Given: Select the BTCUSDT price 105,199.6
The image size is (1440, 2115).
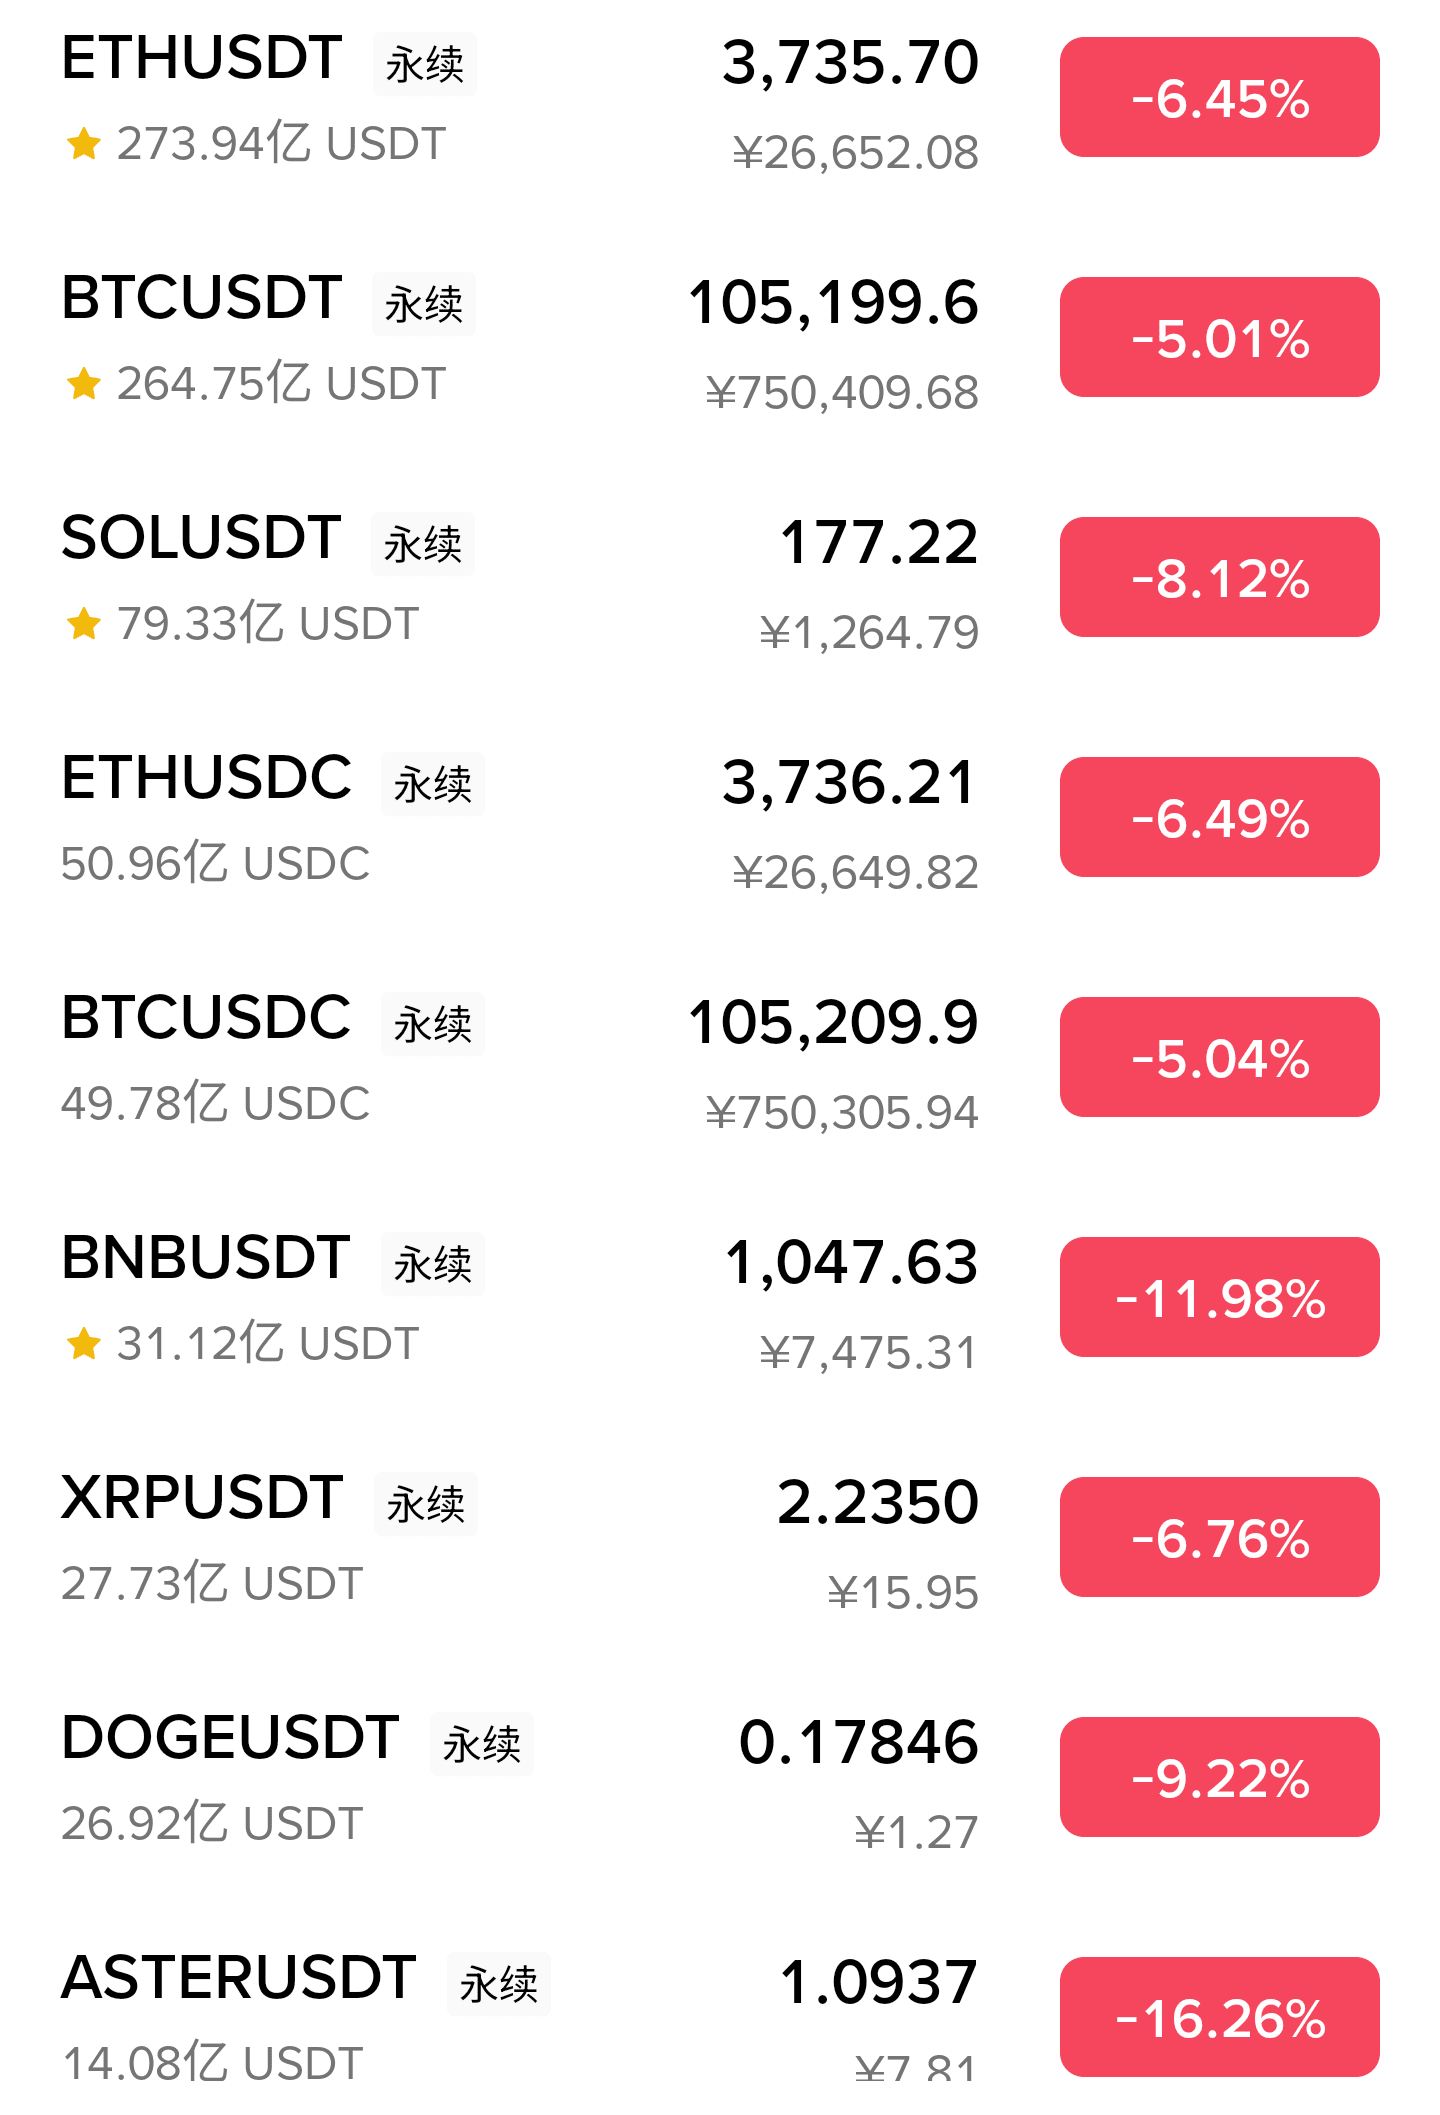Looking at the screenshot, I should click(x=833, y=302).
